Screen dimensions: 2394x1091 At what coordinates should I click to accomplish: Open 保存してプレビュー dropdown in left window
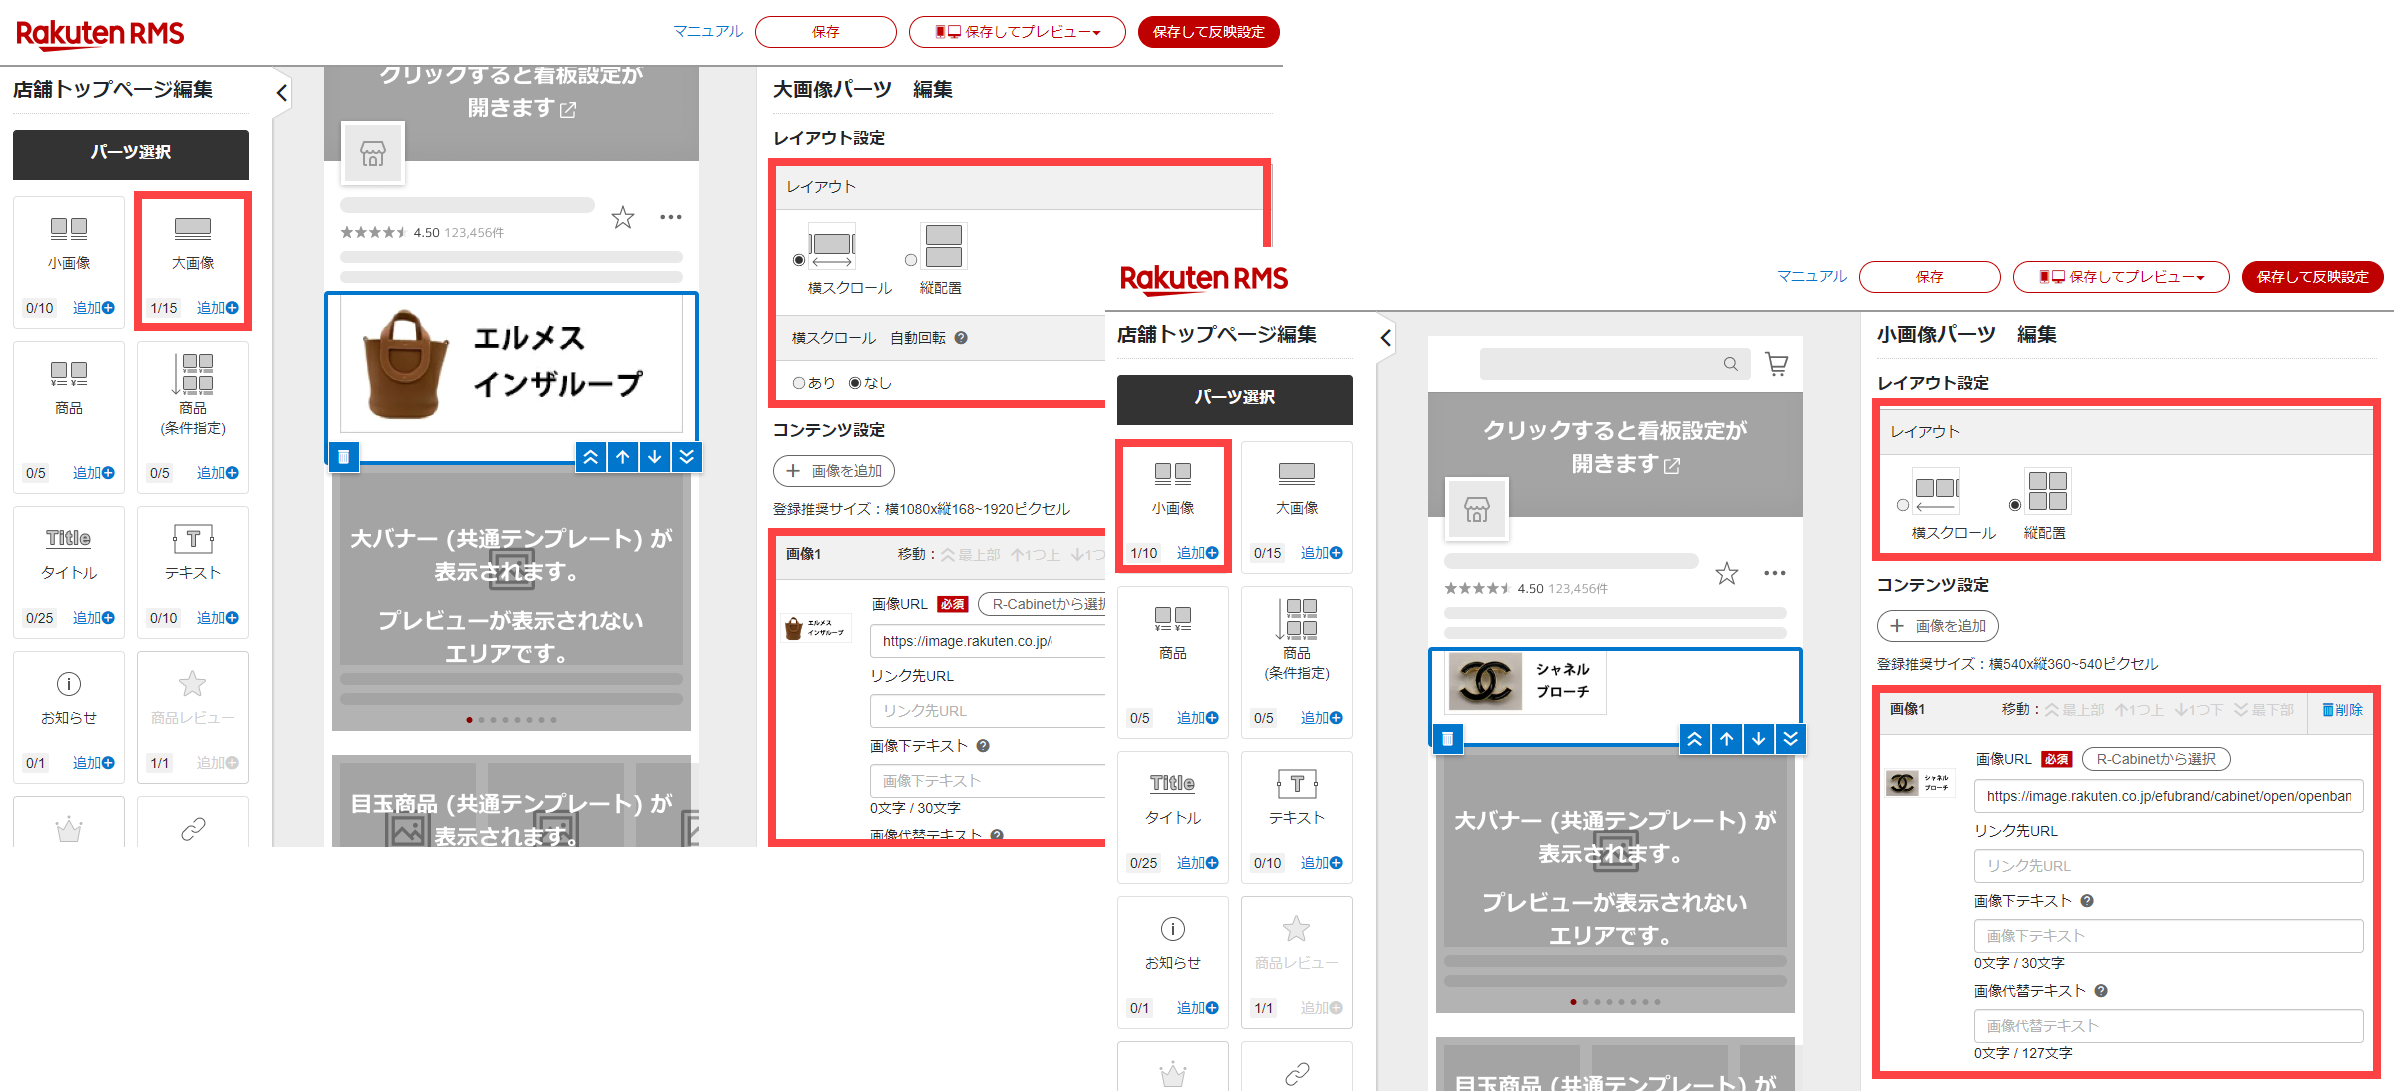(x=1017, y=32)
